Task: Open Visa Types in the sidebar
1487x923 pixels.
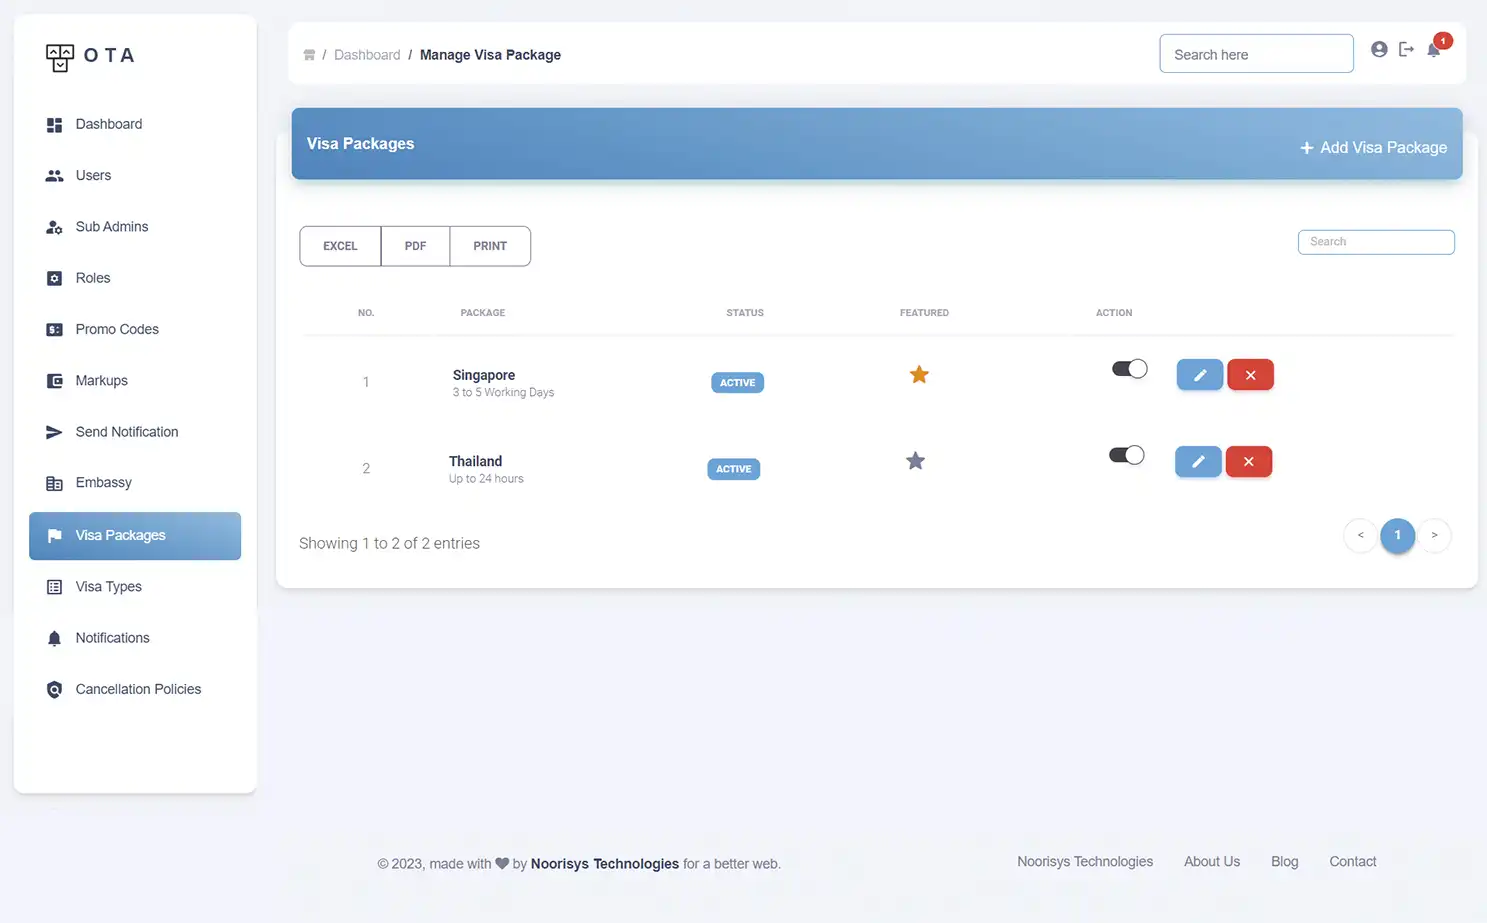Action: pyautogui.click(x=108, y=587)
